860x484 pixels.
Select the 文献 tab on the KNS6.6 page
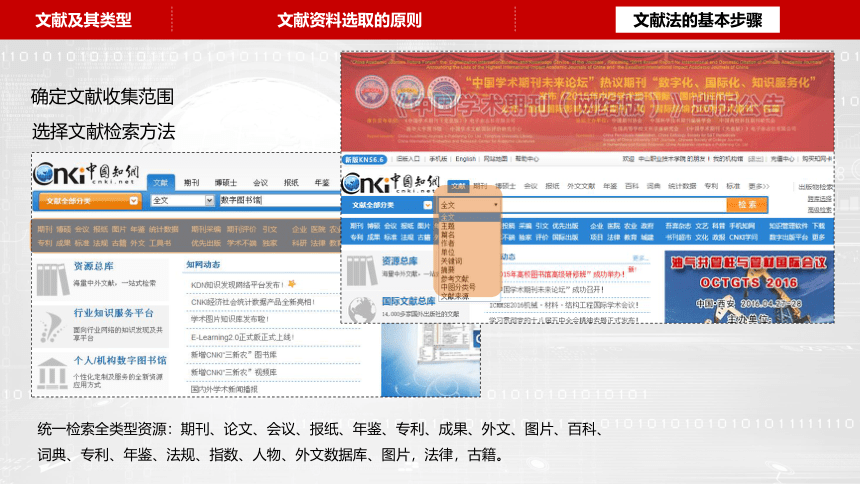click(458, 186)
